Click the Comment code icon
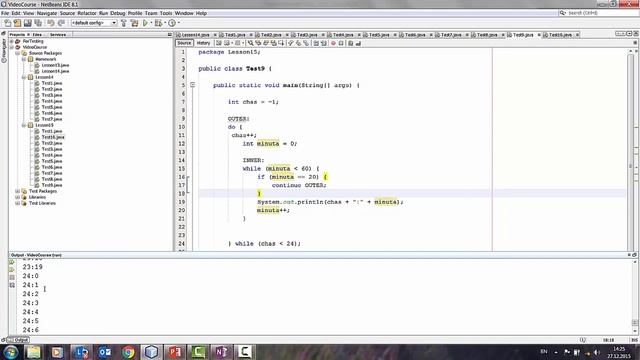Viewport: 640px width, 360px height. tap(351, 43)
